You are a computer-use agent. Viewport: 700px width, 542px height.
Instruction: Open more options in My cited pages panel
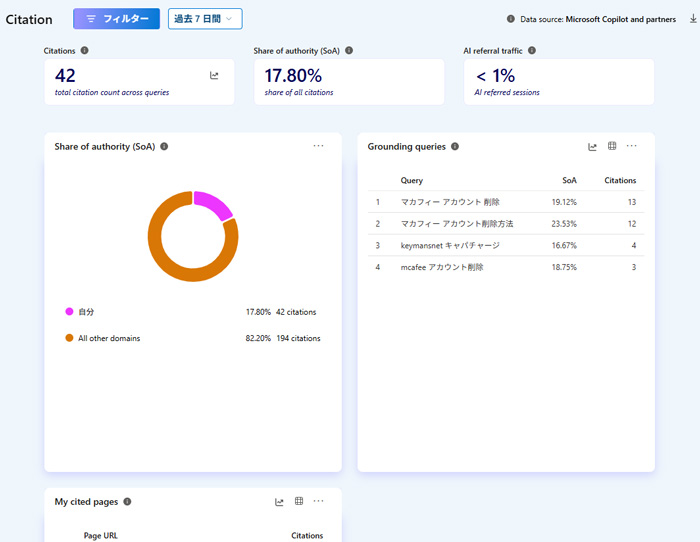point(318,501)
